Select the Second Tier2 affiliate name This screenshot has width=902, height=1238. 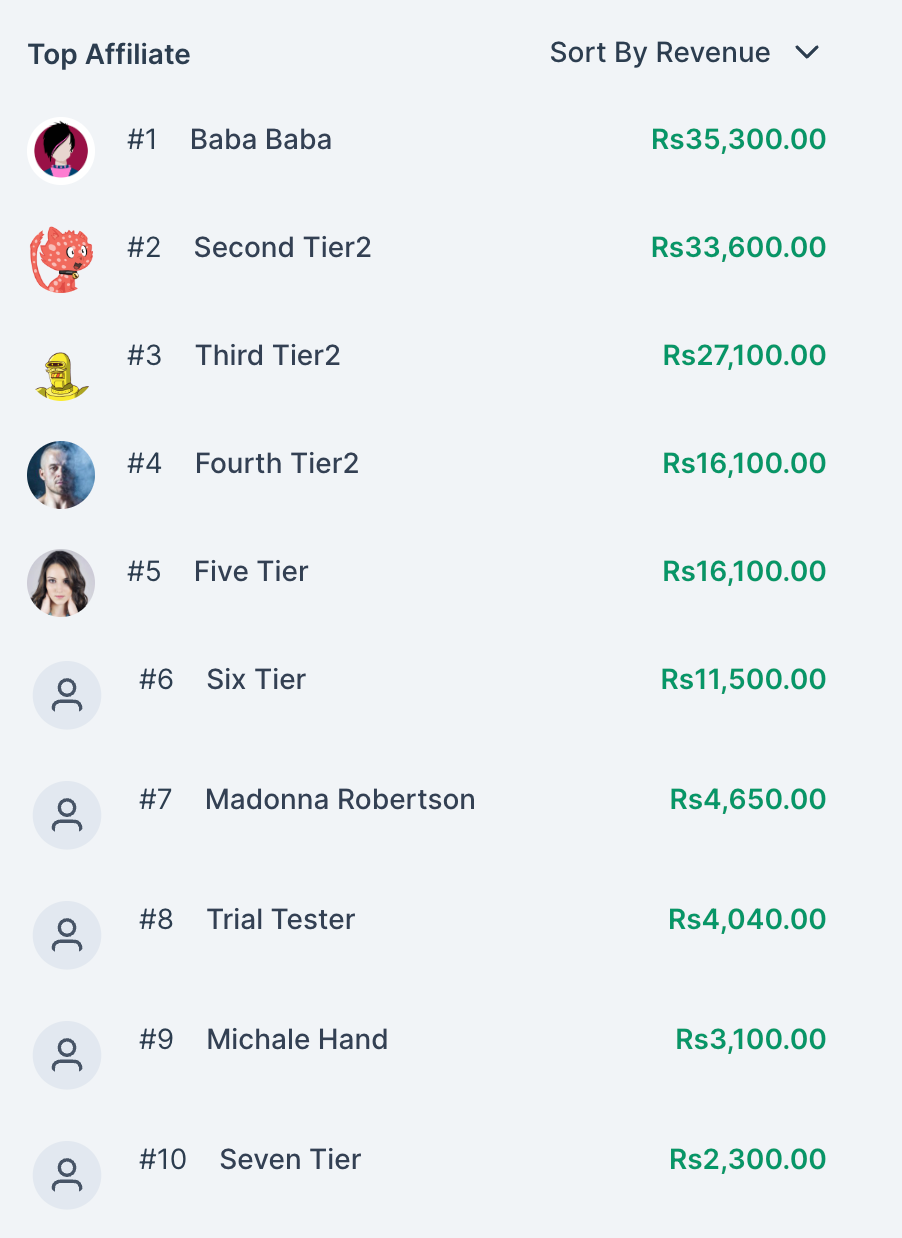(283, 247)
